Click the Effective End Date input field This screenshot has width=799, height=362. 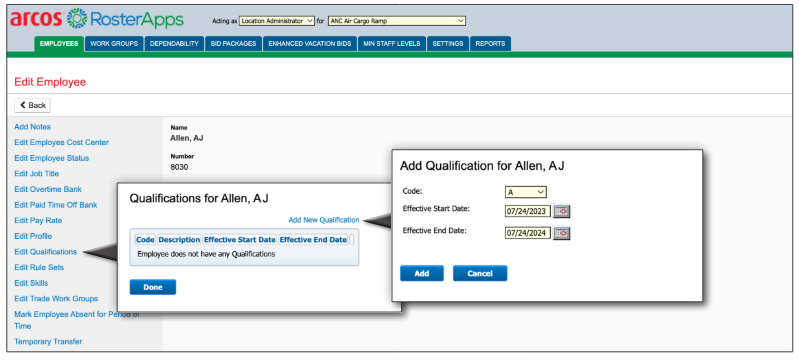528,233
